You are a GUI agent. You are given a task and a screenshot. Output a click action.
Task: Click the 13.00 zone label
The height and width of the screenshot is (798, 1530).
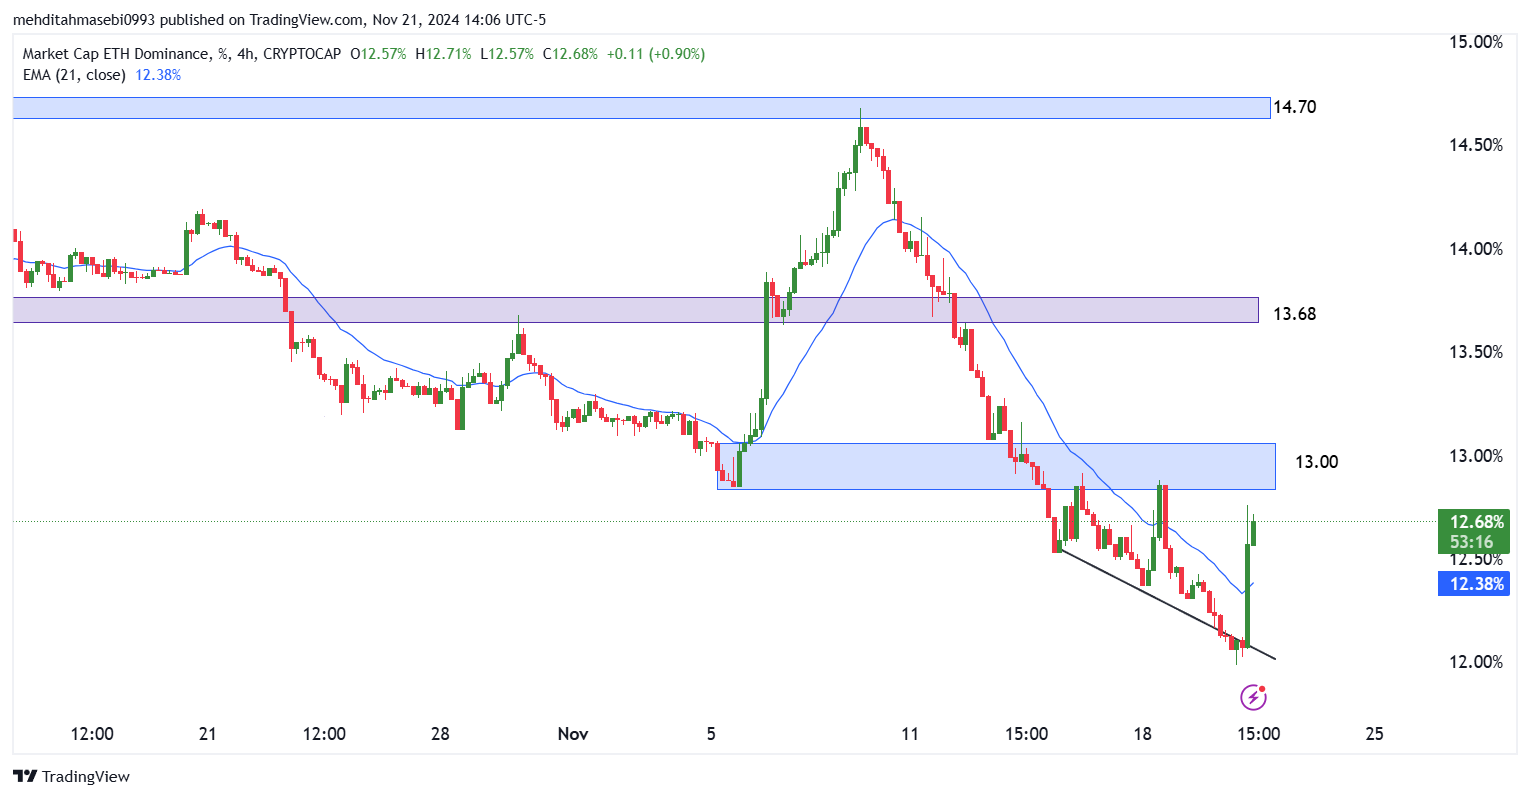1316,462
